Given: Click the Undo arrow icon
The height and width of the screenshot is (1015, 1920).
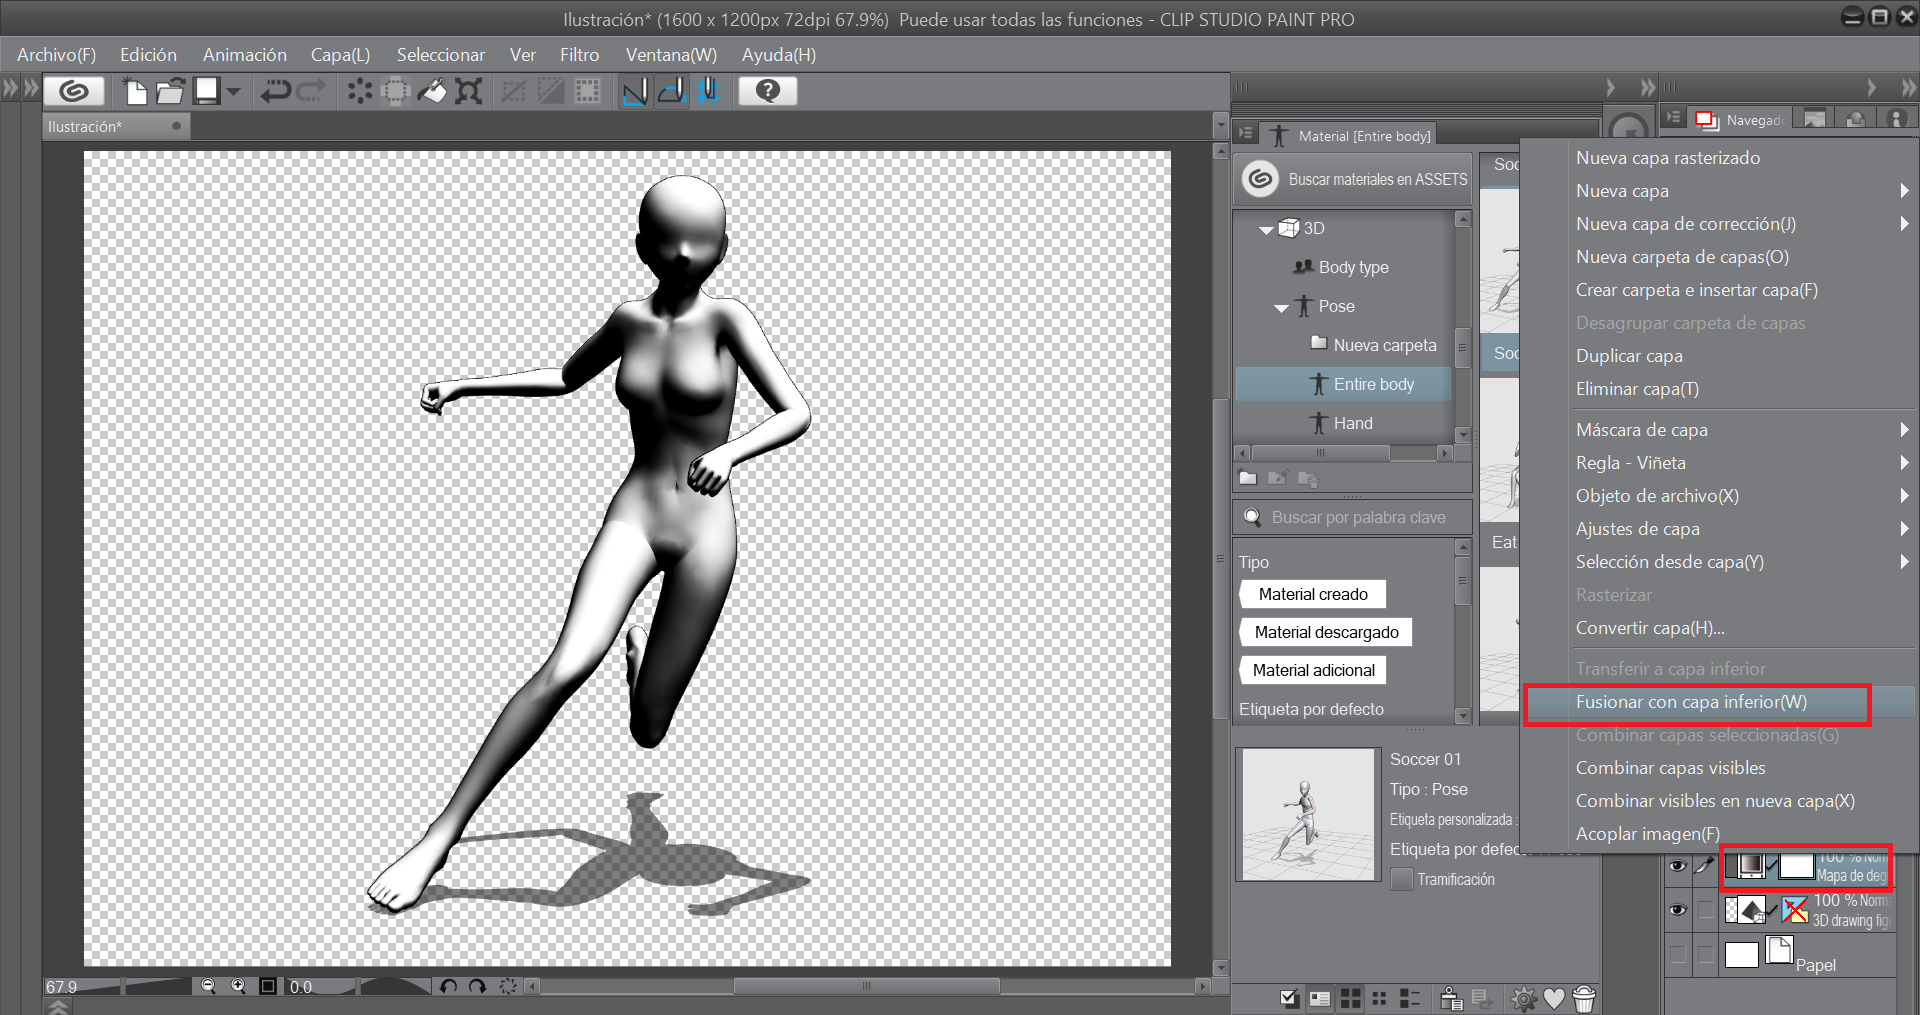Looking at the screenshot, I should pos(275,92).
